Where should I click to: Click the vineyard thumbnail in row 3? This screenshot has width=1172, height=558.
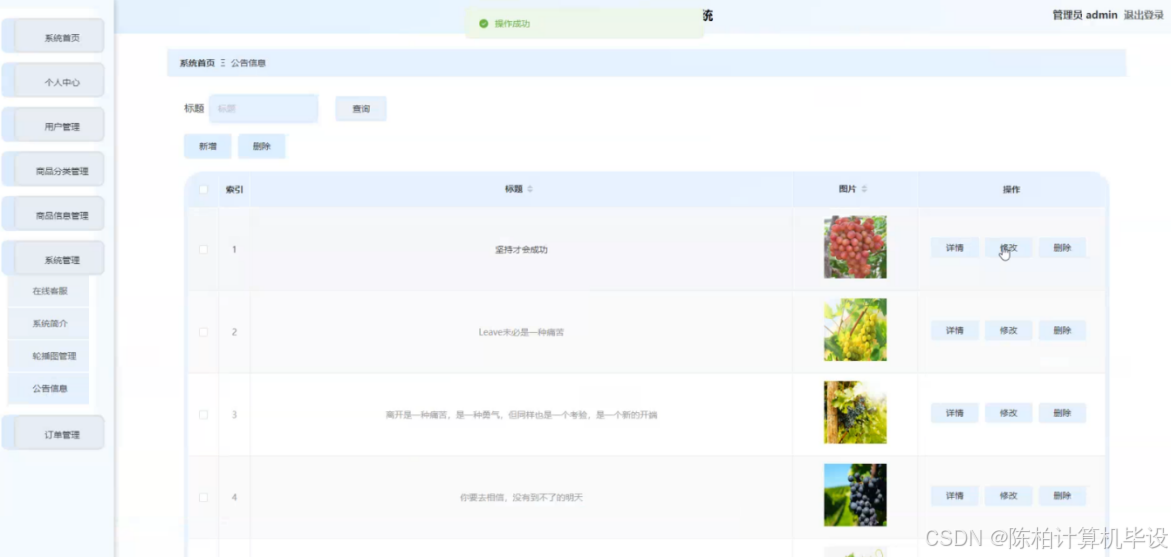pyautogui.click(x=855, y=412)
